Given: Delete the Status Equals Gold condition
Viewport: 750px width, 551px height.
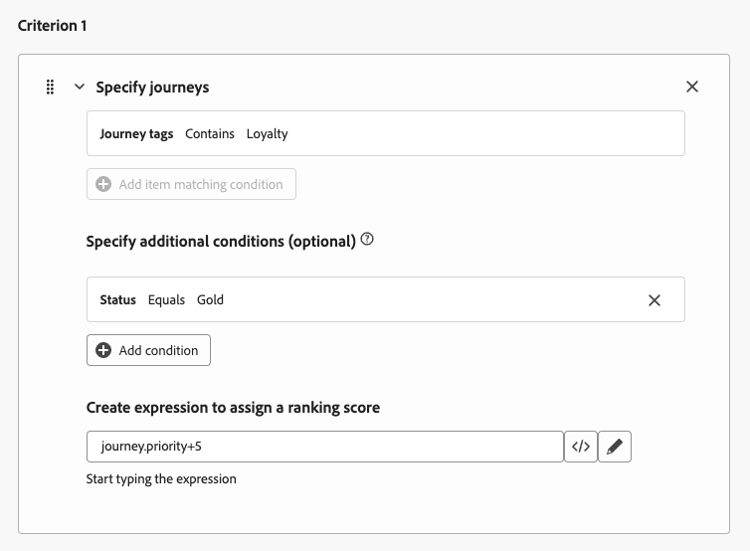Looking at the screenshot, I should [x=654, y=300].
